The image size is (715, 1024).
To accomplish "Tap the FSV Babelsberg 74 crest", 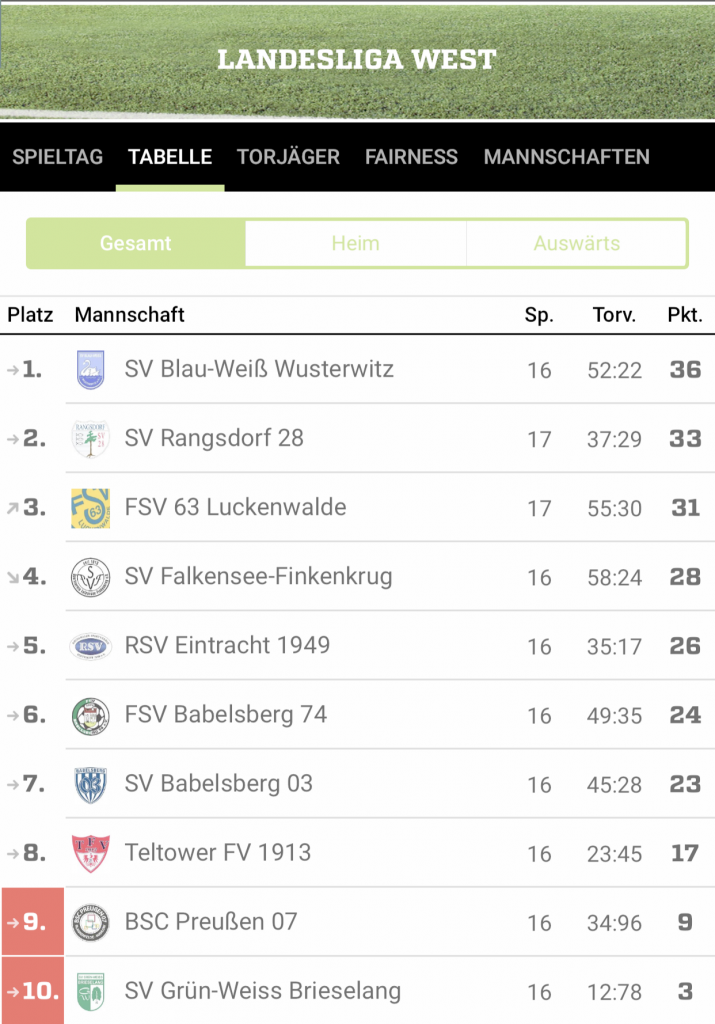I will tap(90, 716).
